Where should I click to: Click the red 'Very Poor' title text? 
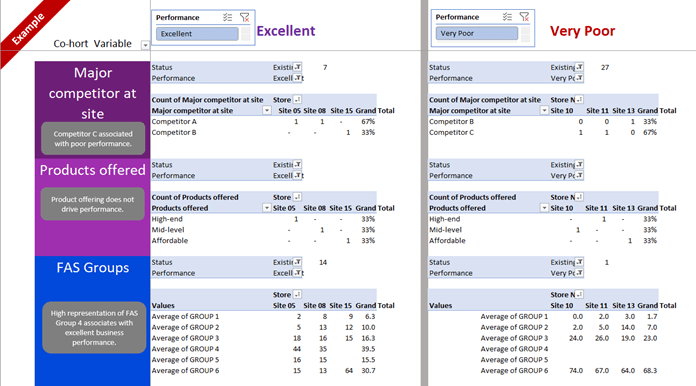pyautogui.click(x=582, y=31)
